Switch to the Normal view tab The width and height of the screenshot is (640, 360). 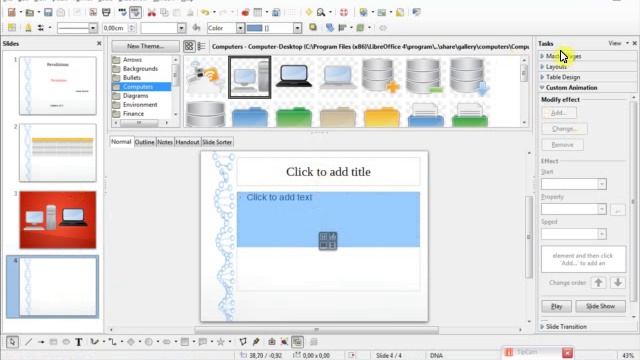click(121, 142)
